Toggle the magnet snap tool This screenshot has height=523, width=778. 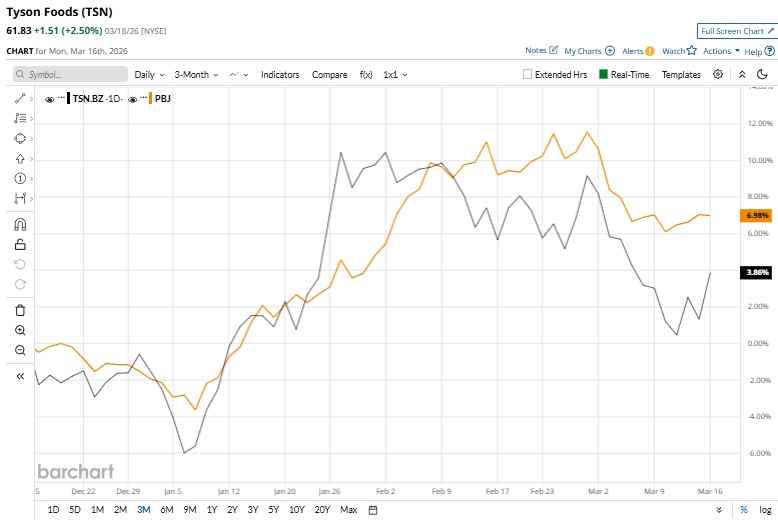(20, 224)
